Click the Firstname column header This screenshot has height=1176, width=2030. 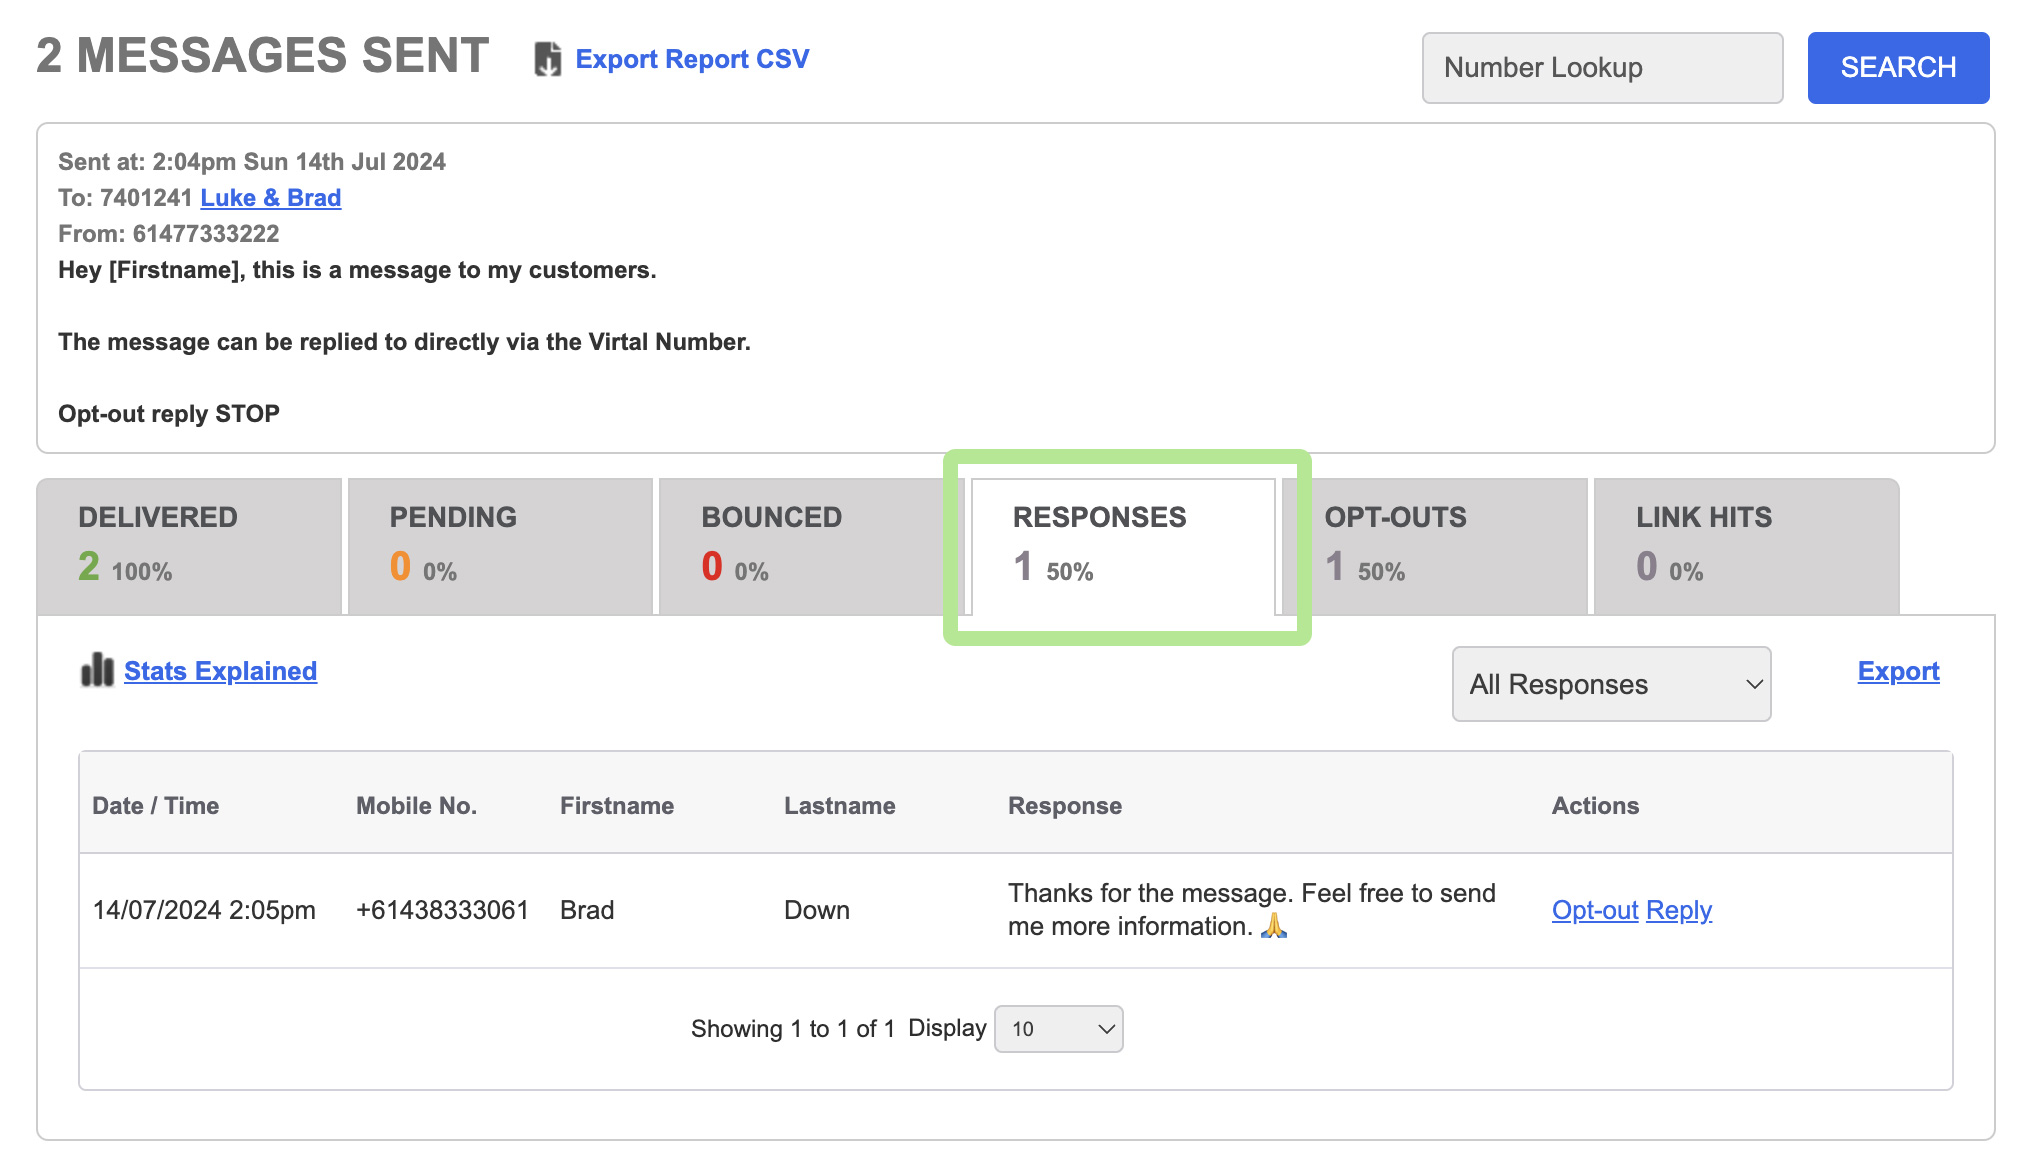tap(617, 806)
